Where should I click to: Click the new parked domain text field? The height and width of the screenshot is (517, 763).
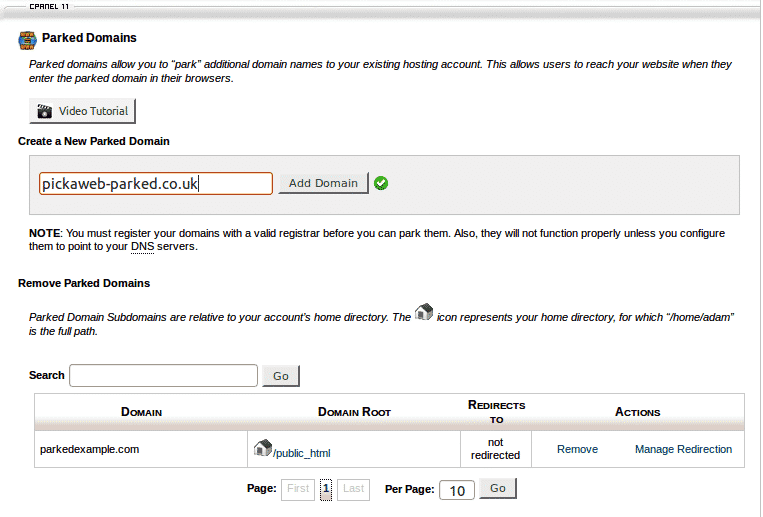click(x=155, y=184)
